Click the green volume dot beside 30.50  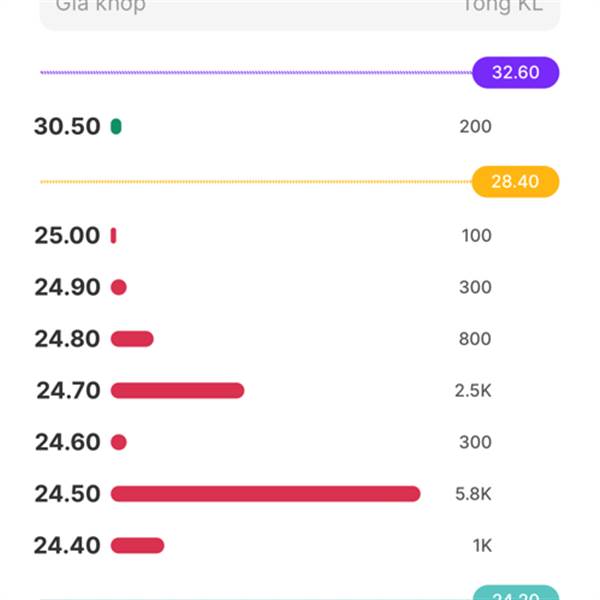pos(116,127)
